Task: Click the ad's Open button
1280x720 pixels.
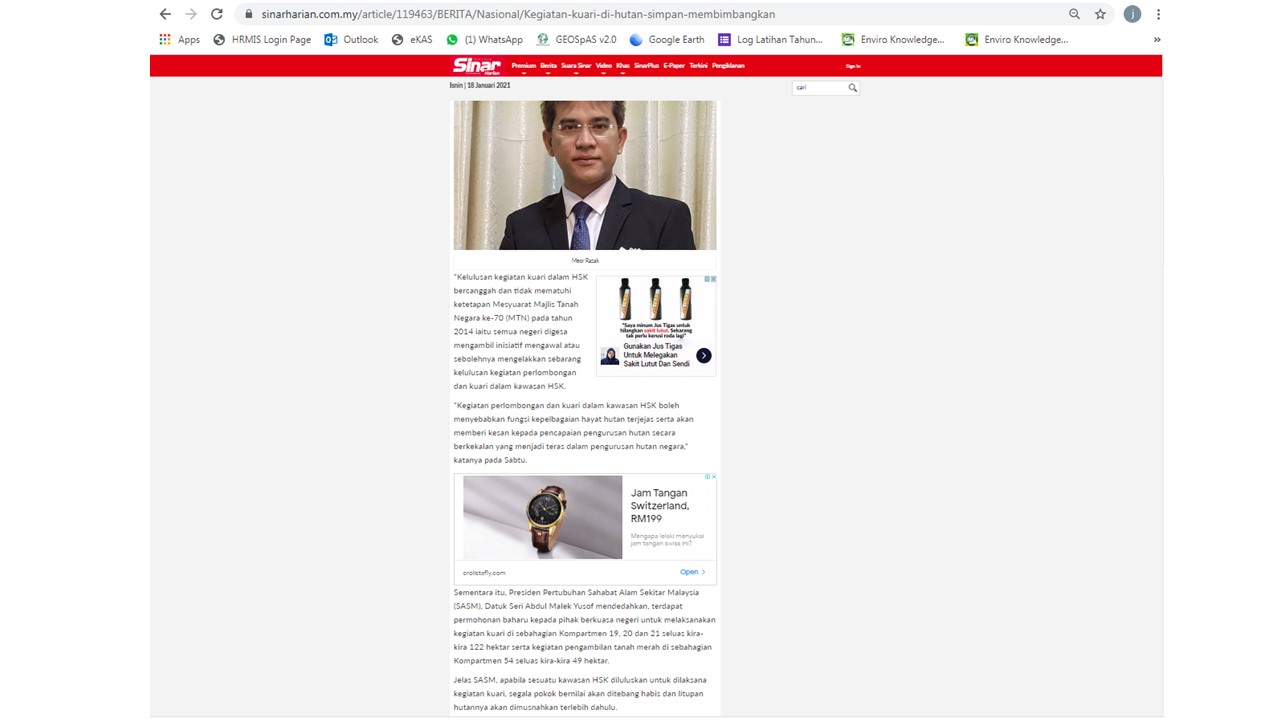Action: [693, 572]
